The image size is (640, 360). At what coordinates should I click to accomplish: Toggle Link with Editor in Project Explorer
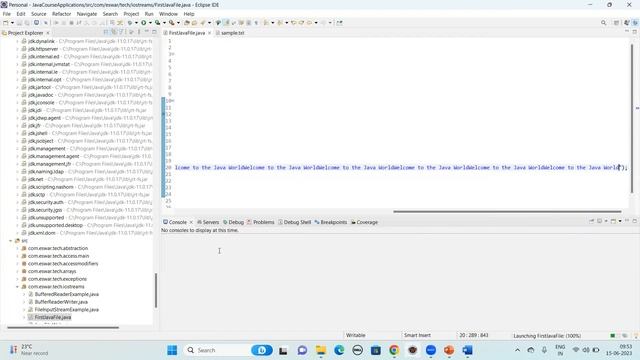tap(114, 32)
